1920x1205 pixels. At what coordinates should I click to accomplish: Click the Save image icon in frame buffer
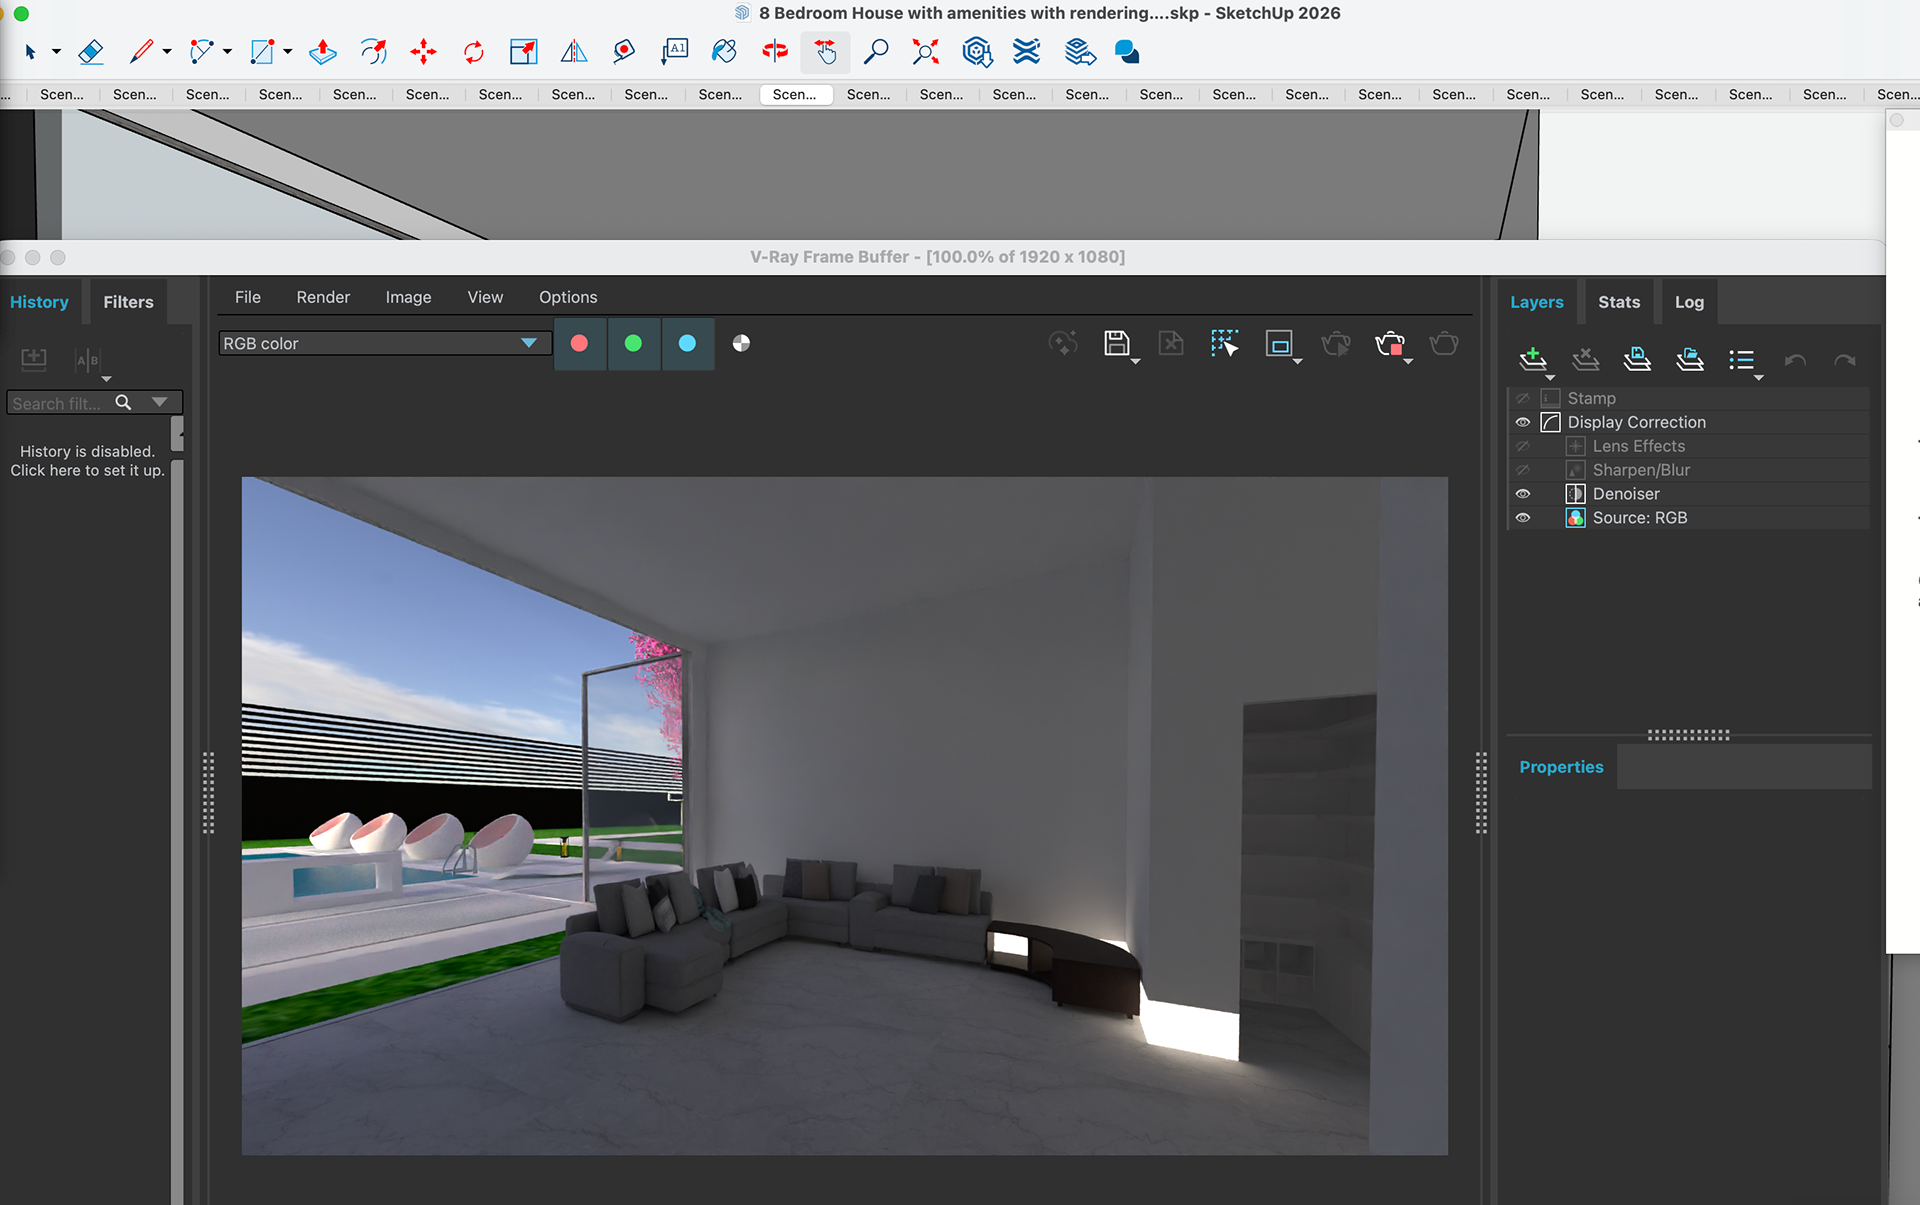pos(1116,344)
